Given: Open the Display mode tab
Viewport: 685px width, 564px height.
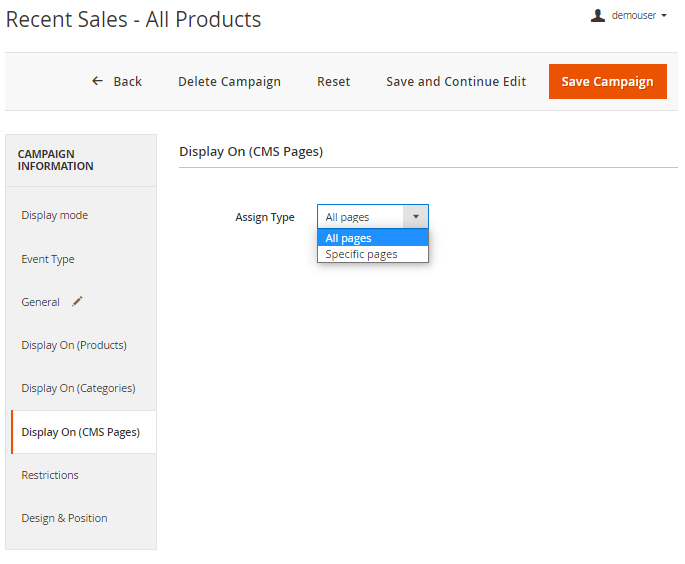Looking at the screenshot, I should pyautogui.click(x=54, y=215).
